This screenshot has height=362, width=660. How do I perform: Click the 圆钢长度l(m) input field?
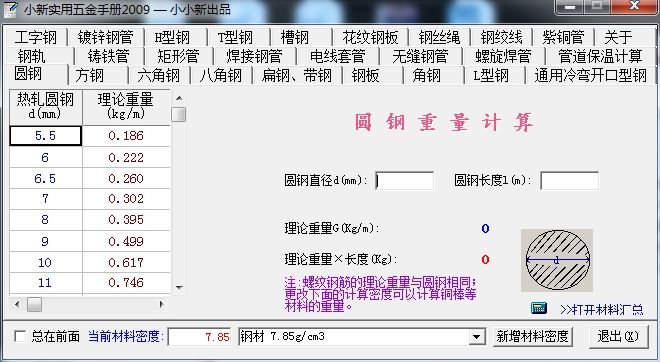point(569,181)
